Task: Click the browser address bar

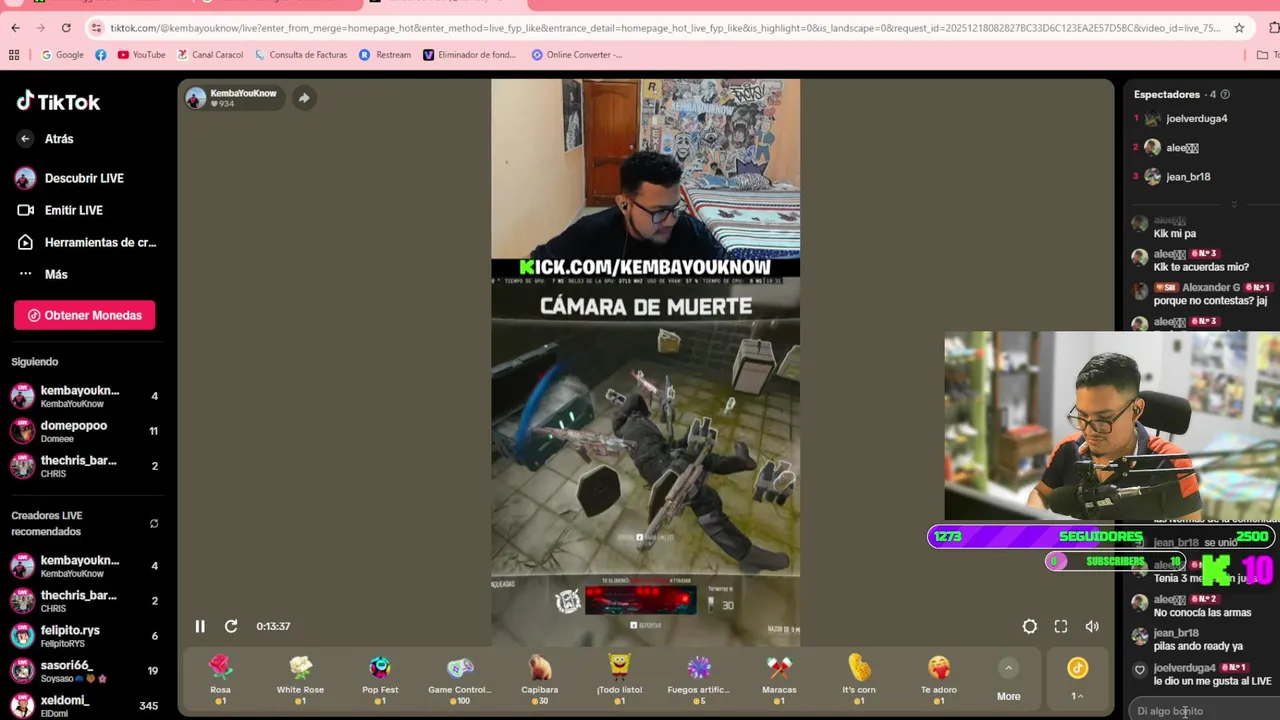Action: pyautogui.click(x=665, y=28)
